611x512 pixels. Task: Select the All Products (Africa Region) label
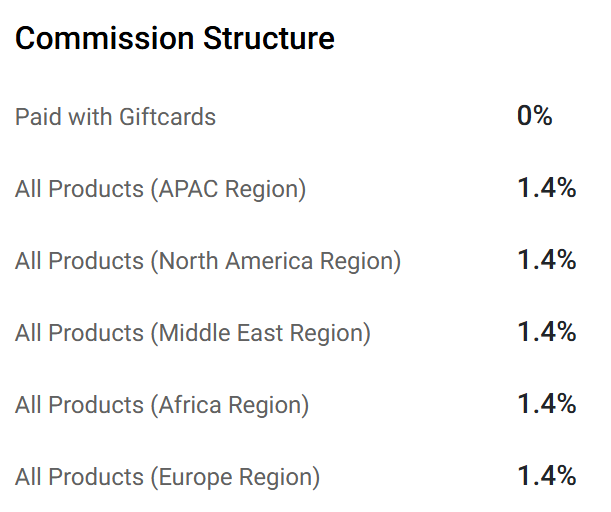162,405
